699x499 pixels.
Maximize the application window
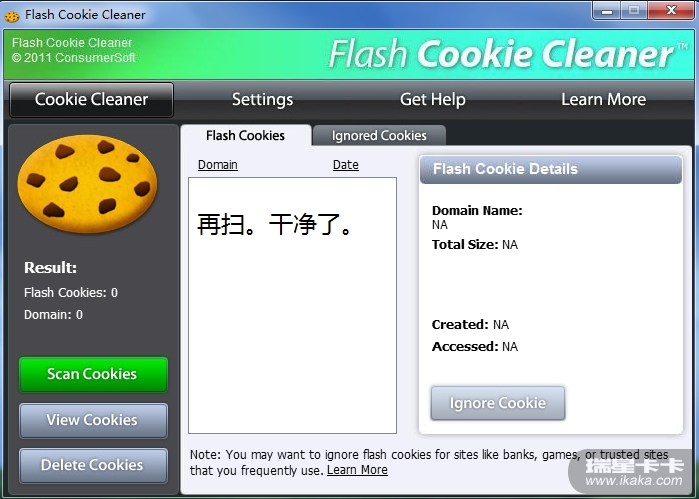633,10
